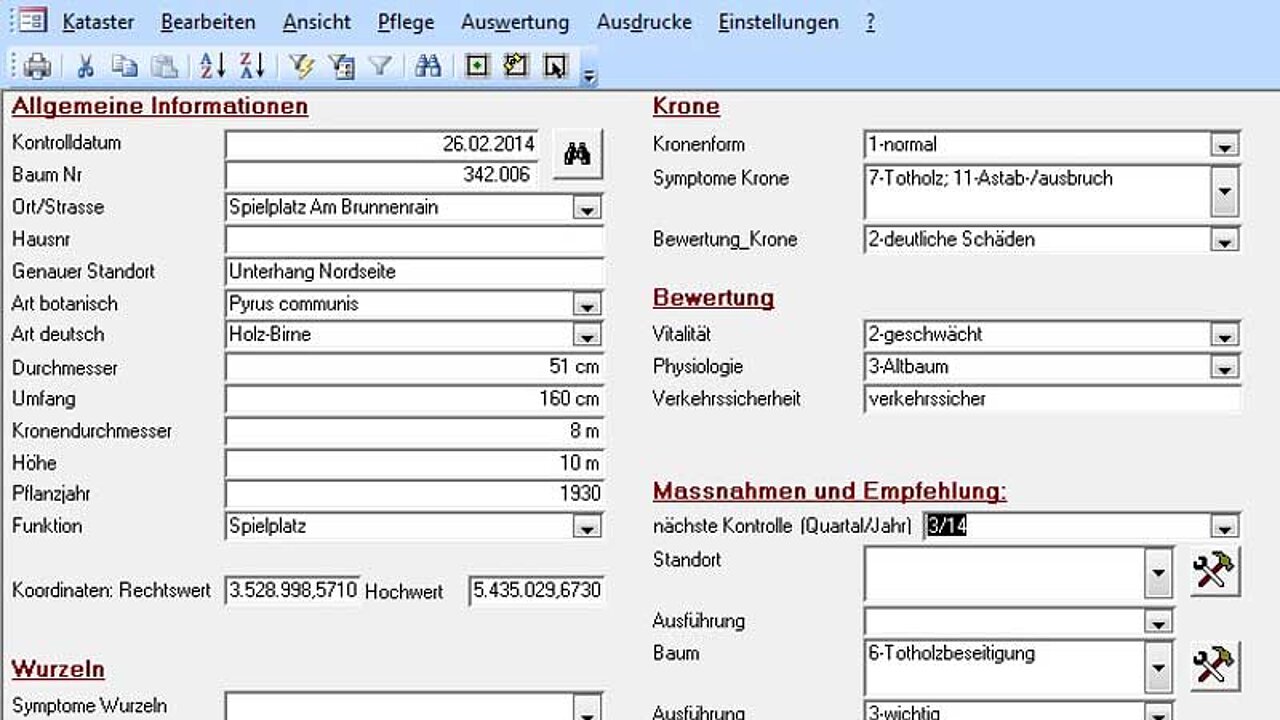This screenshot has width=1280, height=720.
Task: Open the Einstellungen menu
Action: point(778,22)
